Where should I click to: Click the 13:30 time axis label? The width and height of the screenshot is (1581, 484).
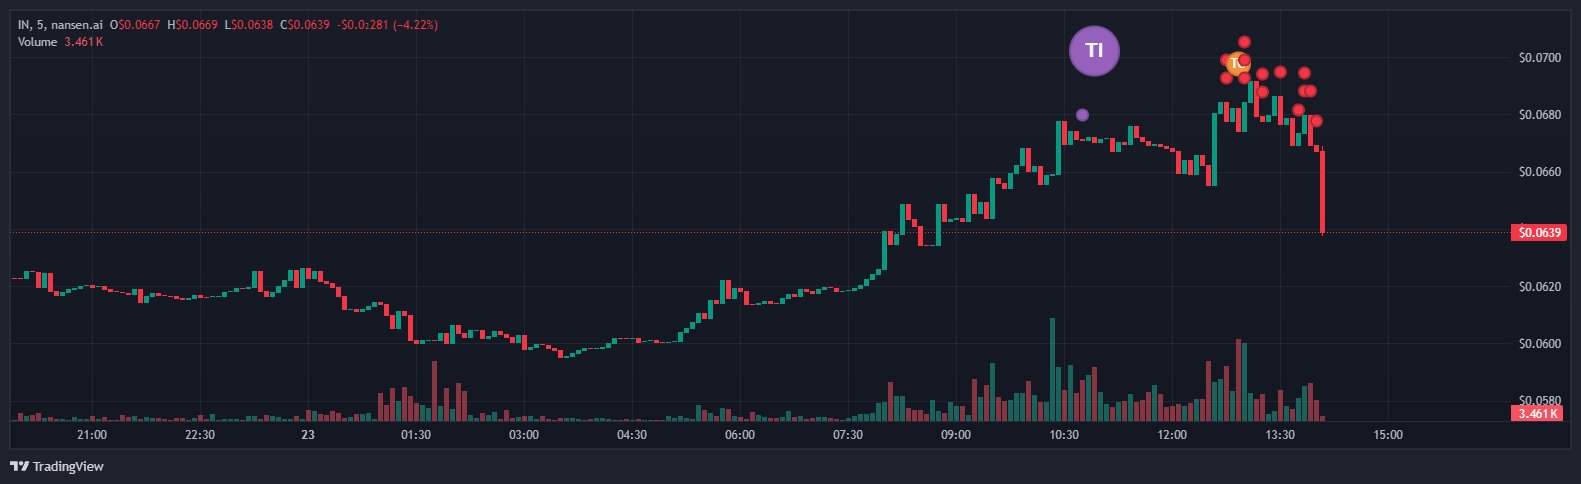pos(1280,435)
